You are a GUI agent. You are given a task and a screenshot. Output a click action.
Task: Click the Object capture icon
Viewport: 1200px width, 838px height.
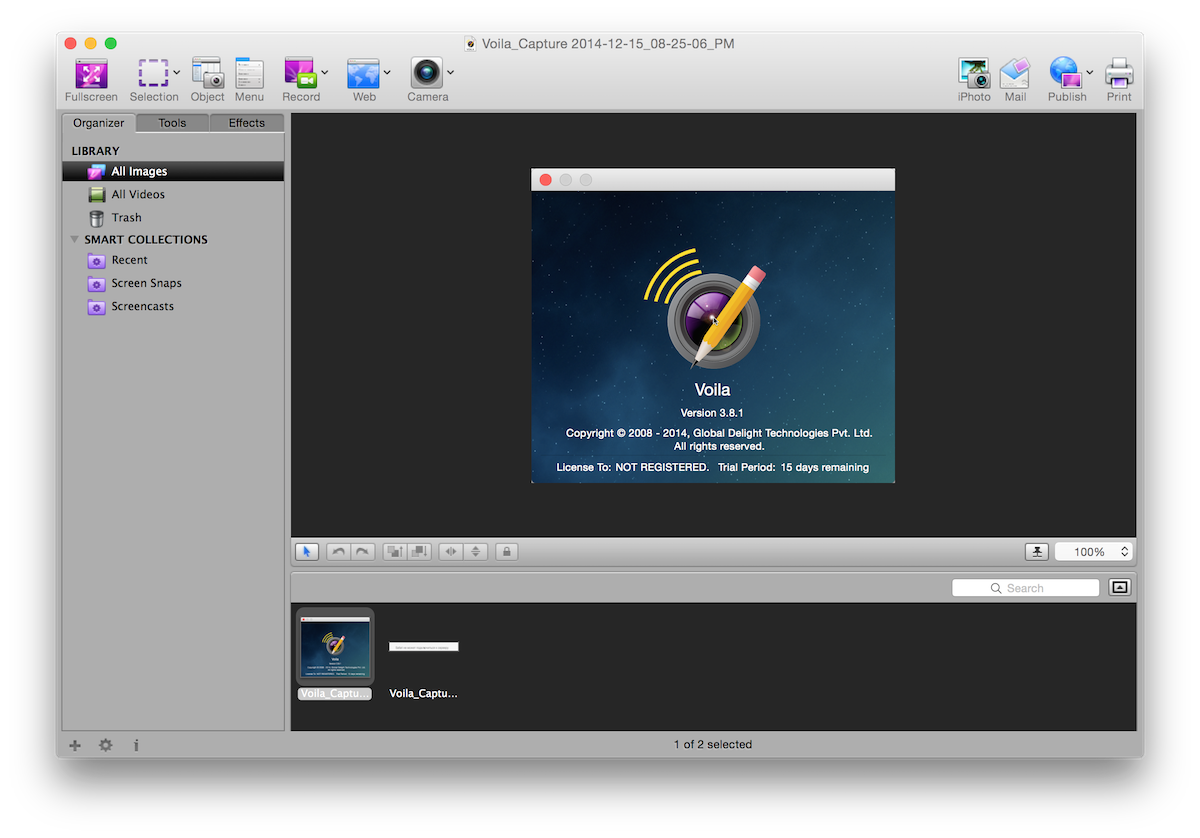(x=207, y=73)
